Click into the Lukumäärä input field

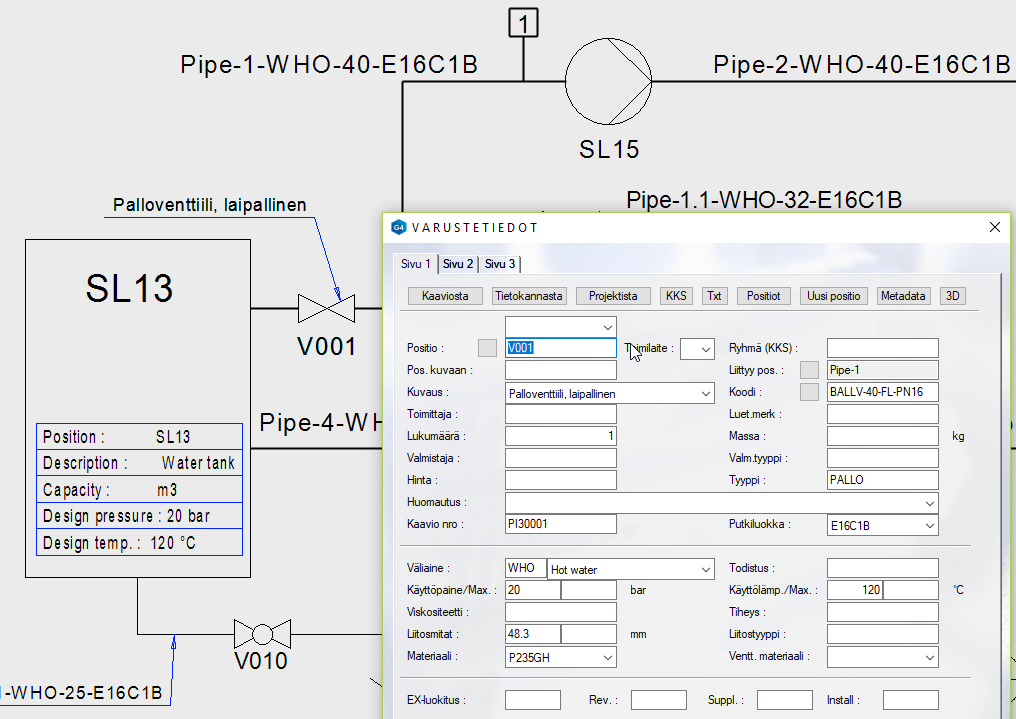pos(560,436)
